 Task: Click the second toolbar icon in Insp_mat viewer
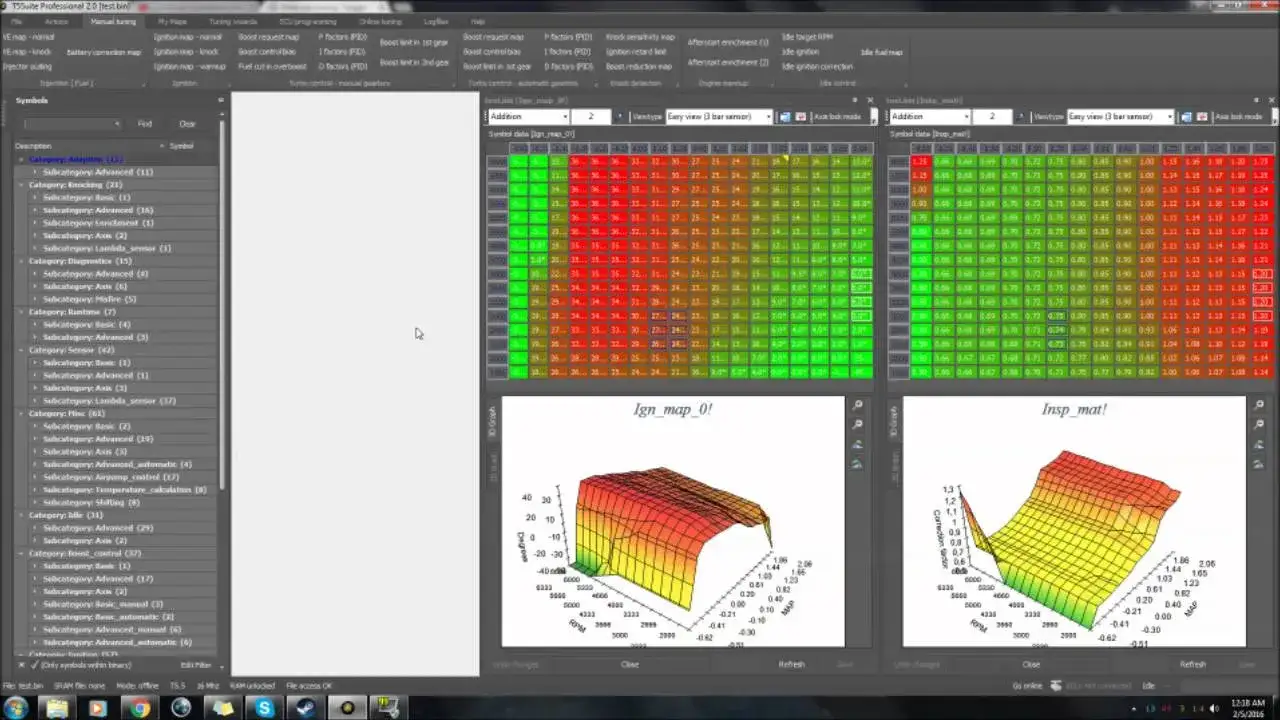click(x=1202, y=117)
